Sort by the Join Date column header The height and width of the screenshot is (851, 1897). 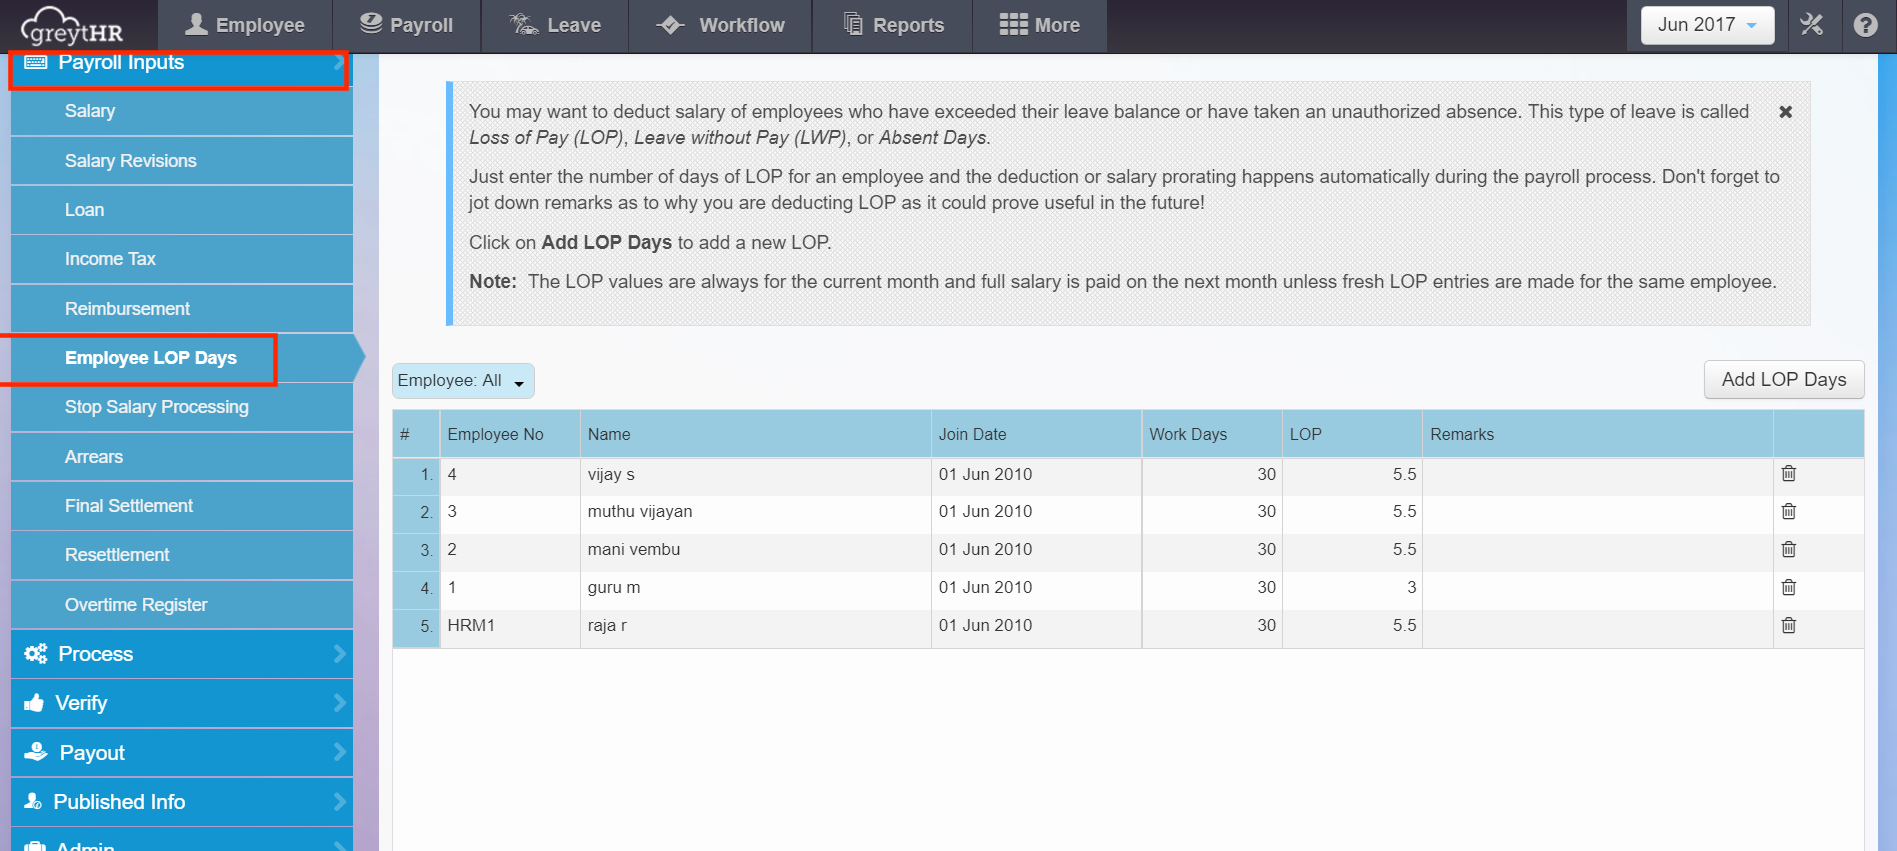(x=1036, y=434)
